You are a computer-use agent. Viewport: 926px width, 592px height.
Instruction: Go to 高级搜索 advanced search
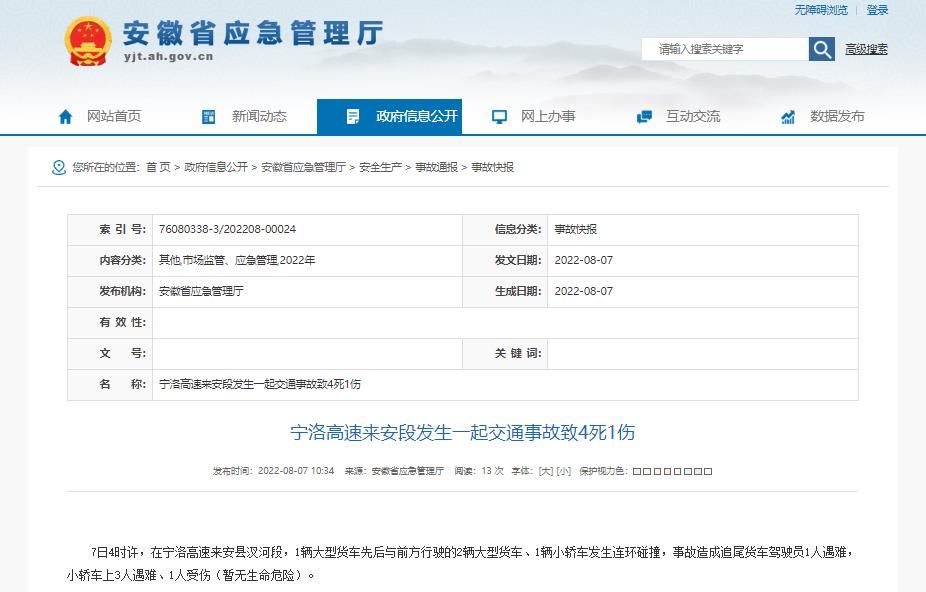pos(866,49)
